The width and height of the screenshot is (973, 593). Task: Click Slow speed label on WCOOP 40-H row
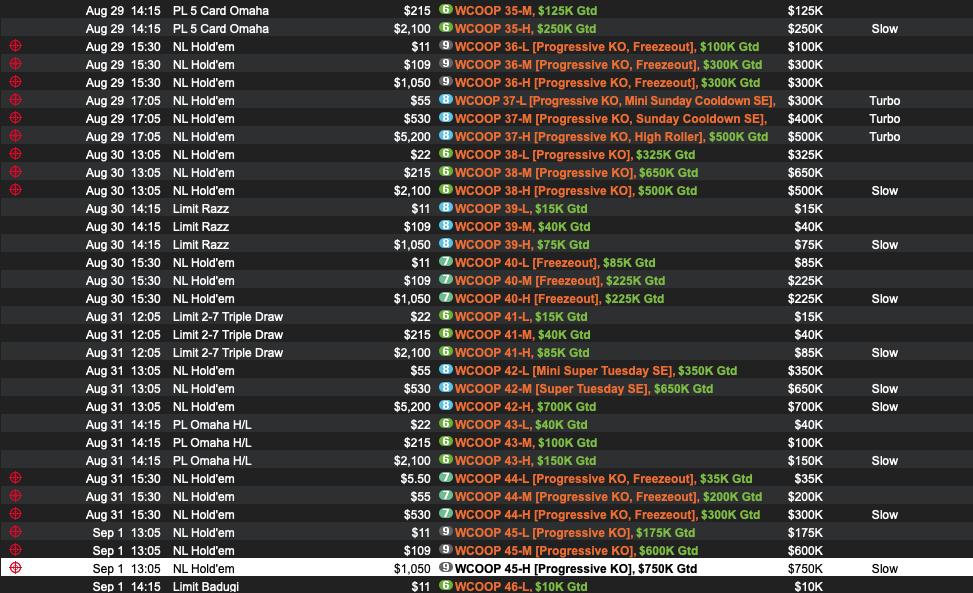pyautogui.click(x=884, y=298)
